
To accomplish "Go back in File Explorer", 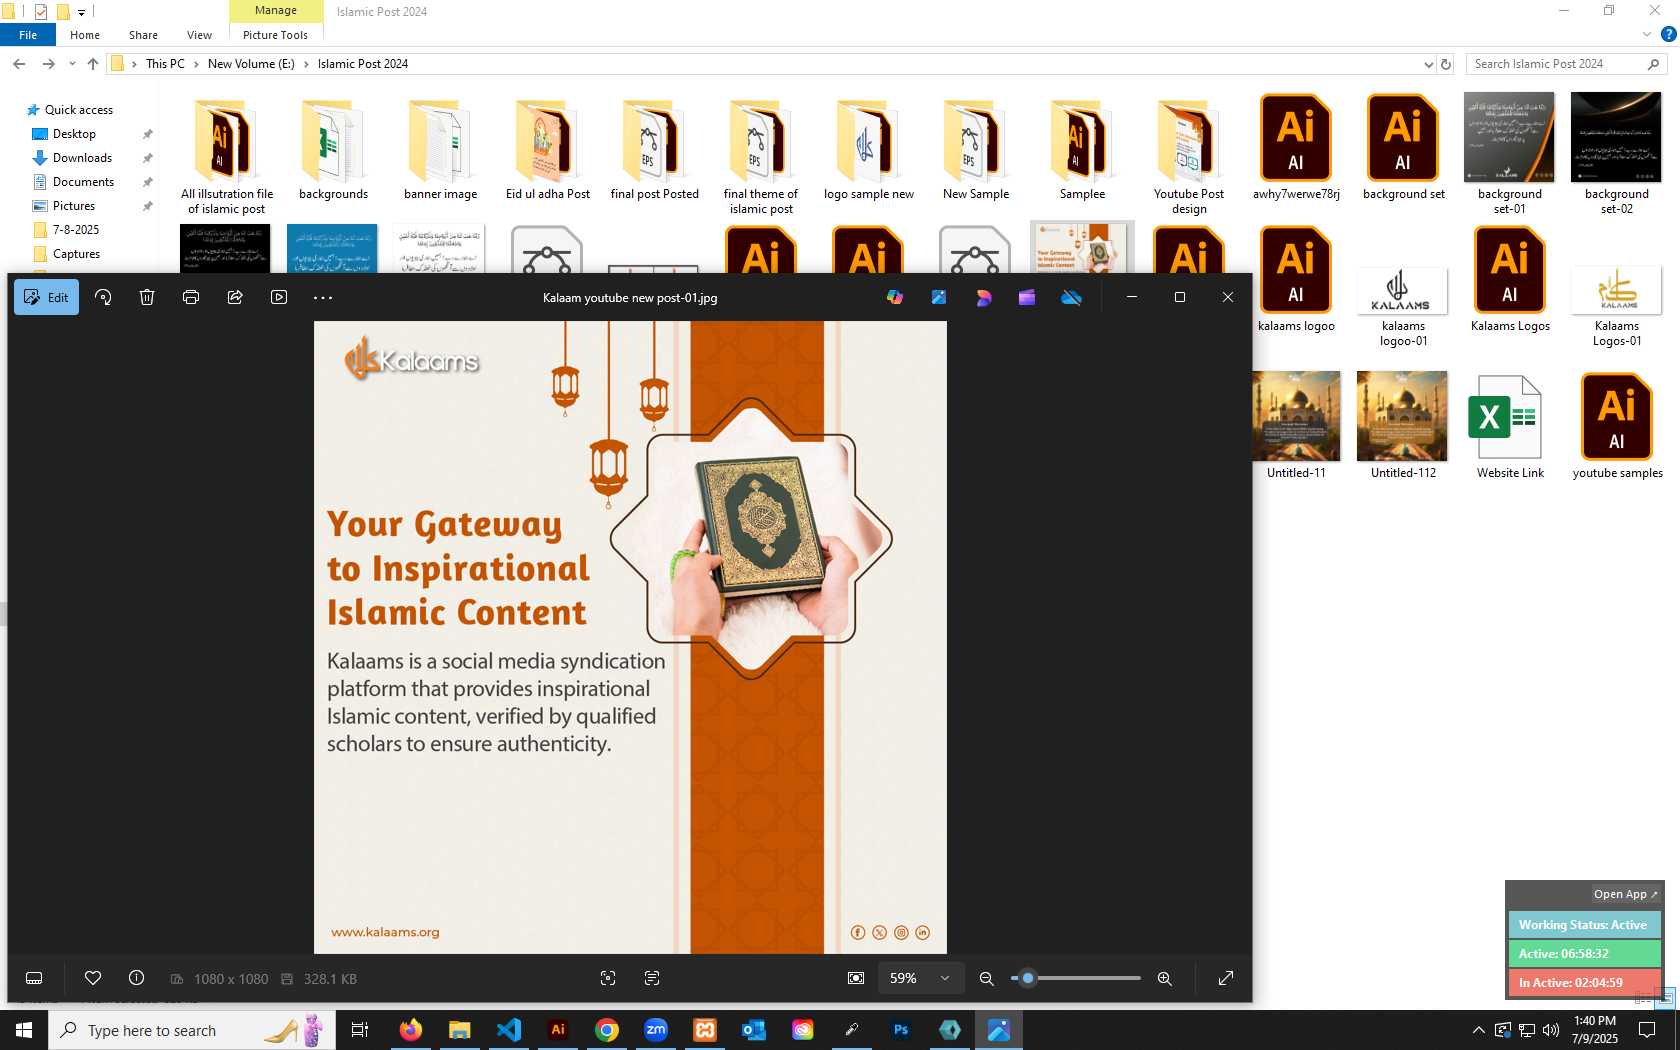I will tap(19, 64).
